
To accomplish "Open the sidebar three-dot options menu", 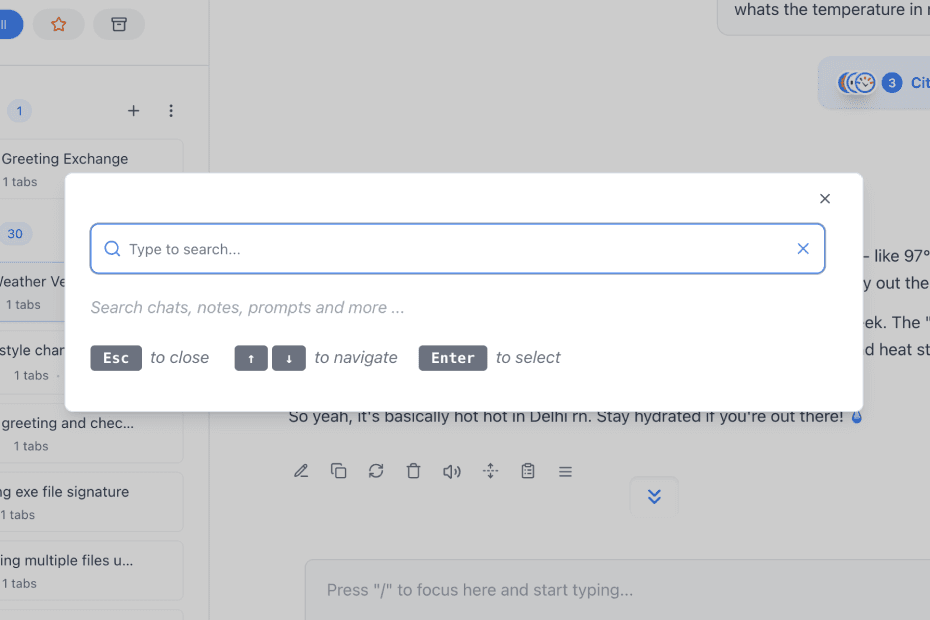I will pyautogui.click(x=171, y=111).
